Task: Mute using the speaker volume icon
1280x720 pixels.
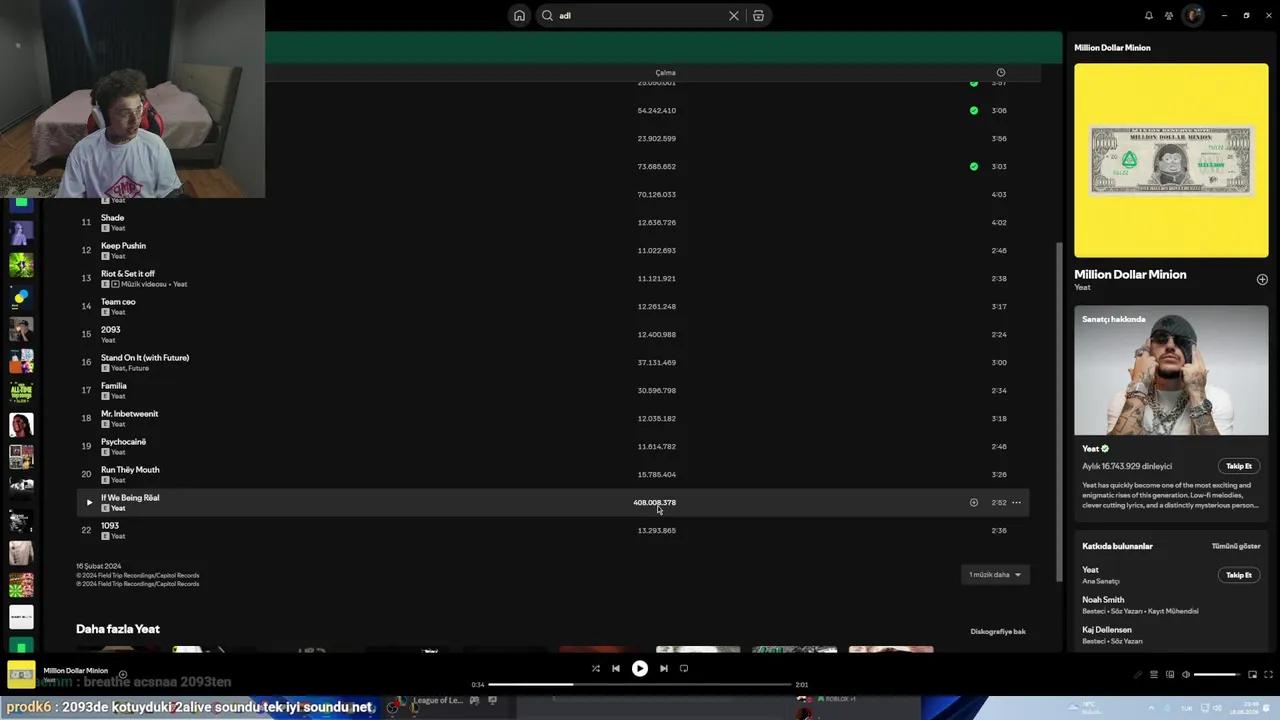Action: [x=1186, y=675]
